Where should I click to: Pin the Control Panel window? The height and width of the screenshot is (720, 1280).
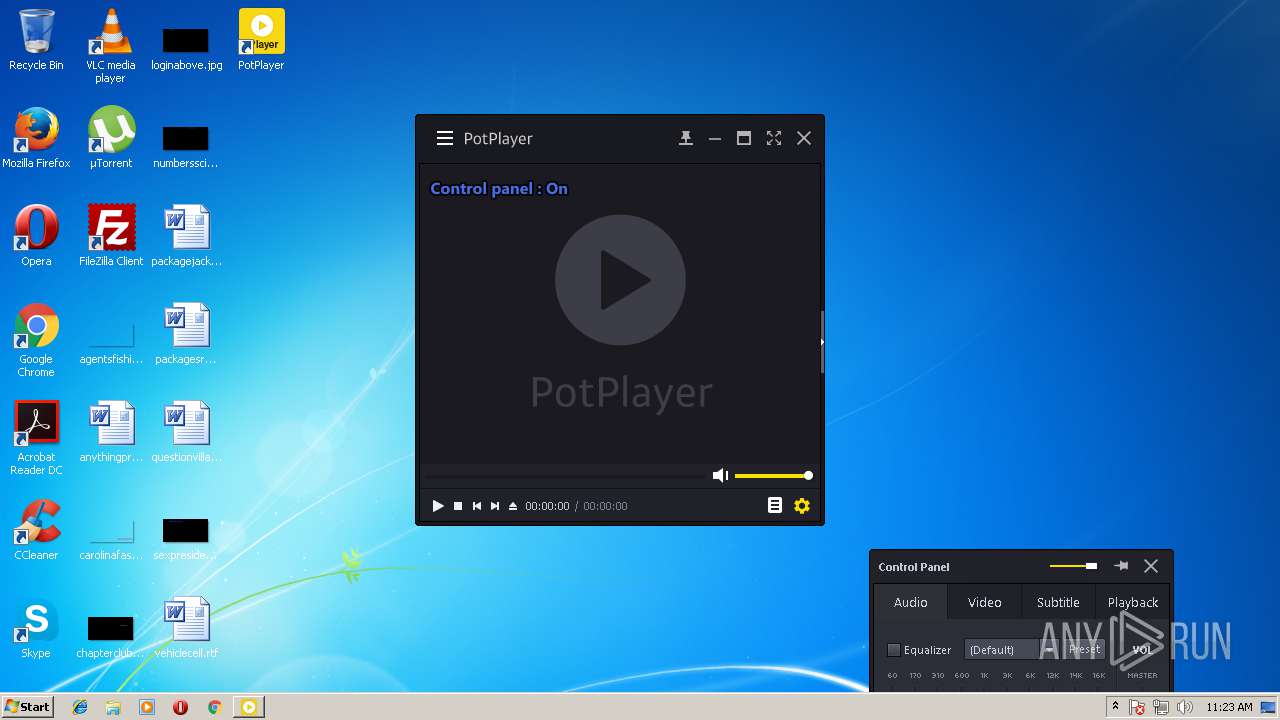point(1122,566)
